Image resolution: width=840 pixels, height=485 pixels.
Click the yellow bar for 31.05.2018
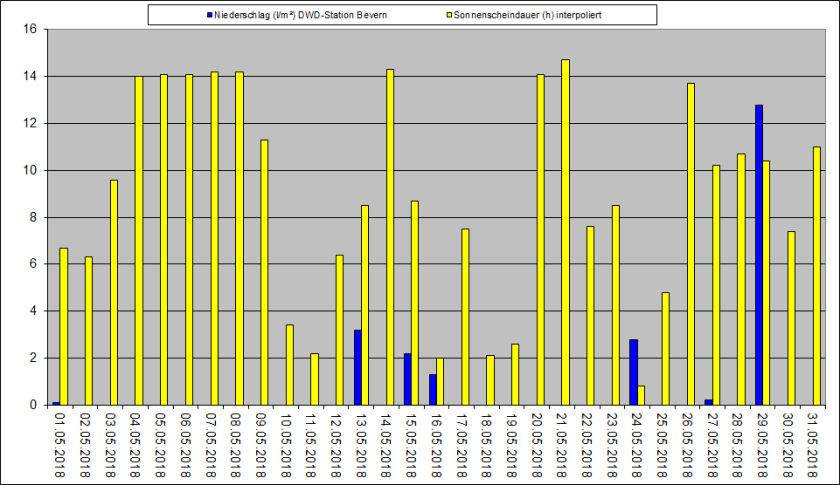816,276
